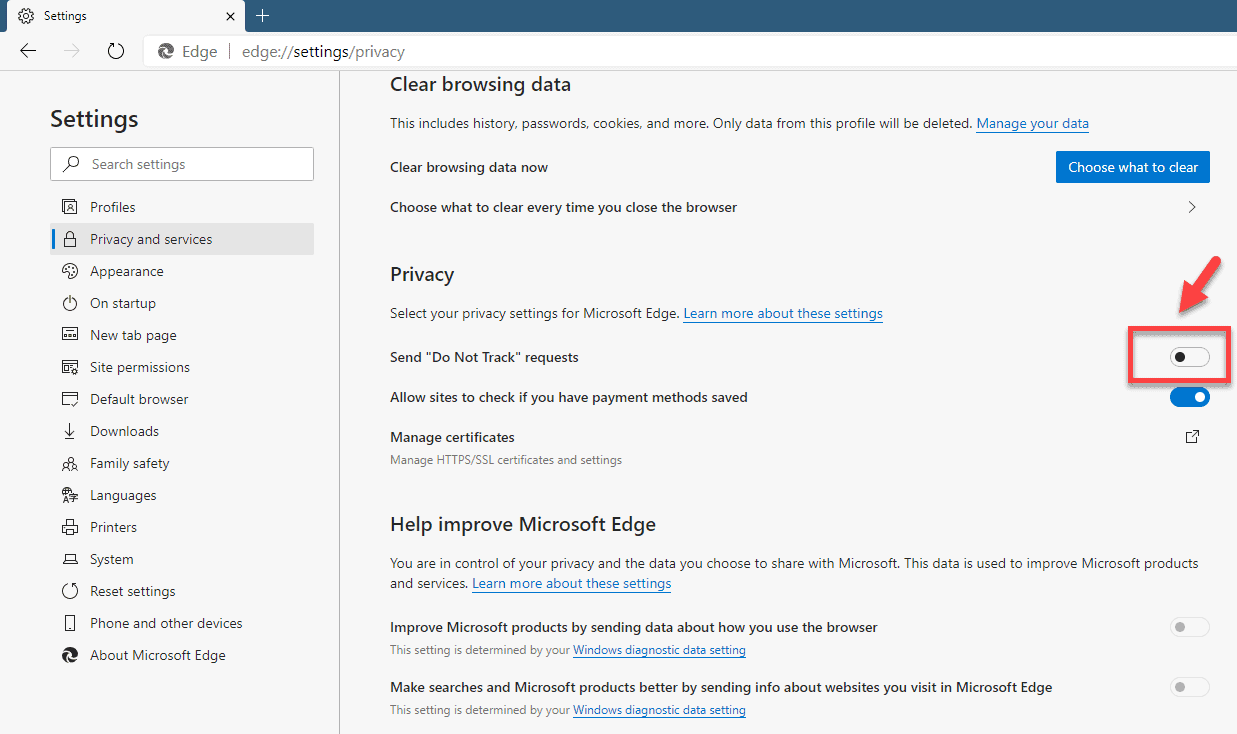Image resolution: width=1237 pixels, height=734 pixels.
Task: Open Manage certificates external link icon
Action: (x=1192, y=437)
